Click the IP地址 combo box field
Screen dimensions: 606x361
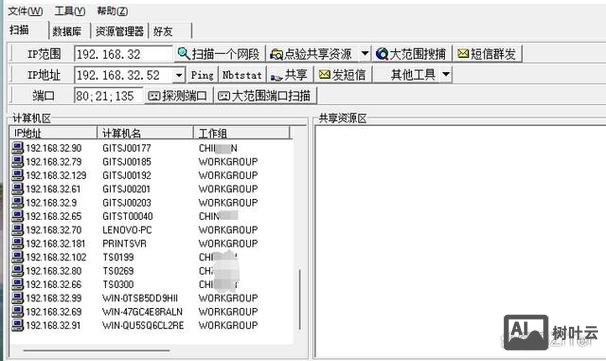pos(124,75)
